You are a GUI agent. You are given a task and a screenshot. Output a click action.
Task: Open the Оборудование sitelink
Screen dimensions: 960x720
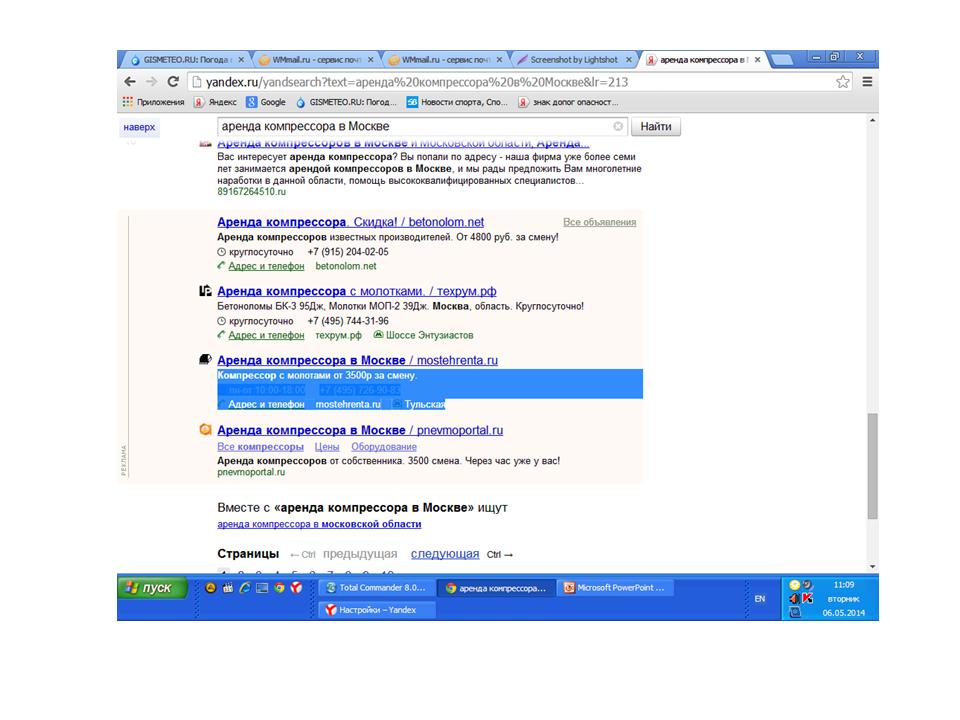click(x=384, y=447)
